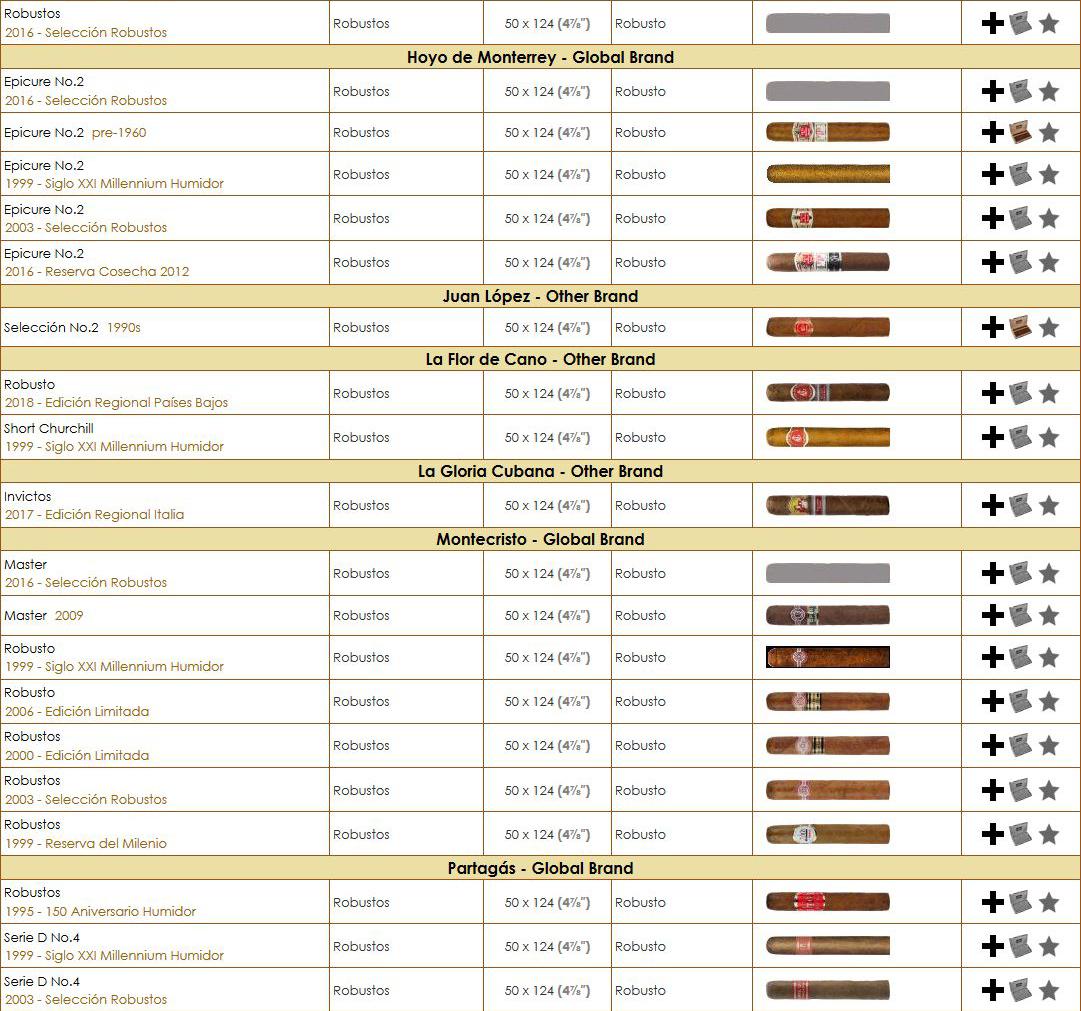Click plus icon for Robusto 2018 Países Bajos
This screenshot has height=1011, width=1081.
[993, 393]
